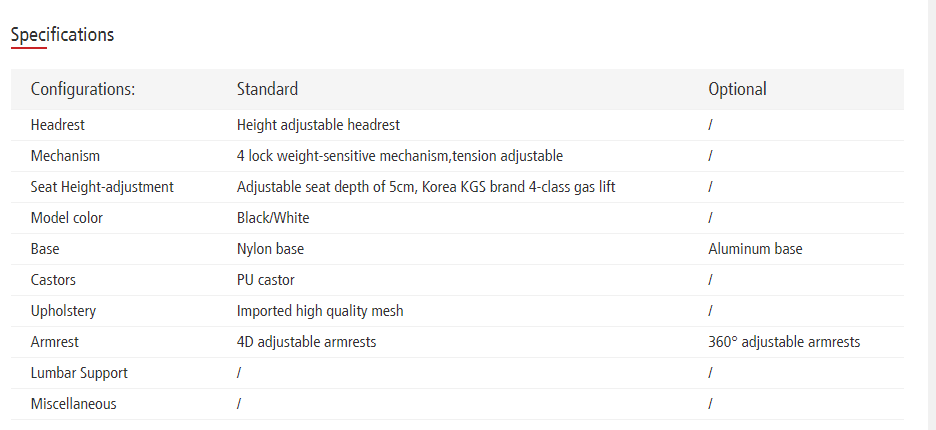The height and width of the screenshot is (430, 936).
Task: Click the Mechanism row label
Action: click(65, 156)
